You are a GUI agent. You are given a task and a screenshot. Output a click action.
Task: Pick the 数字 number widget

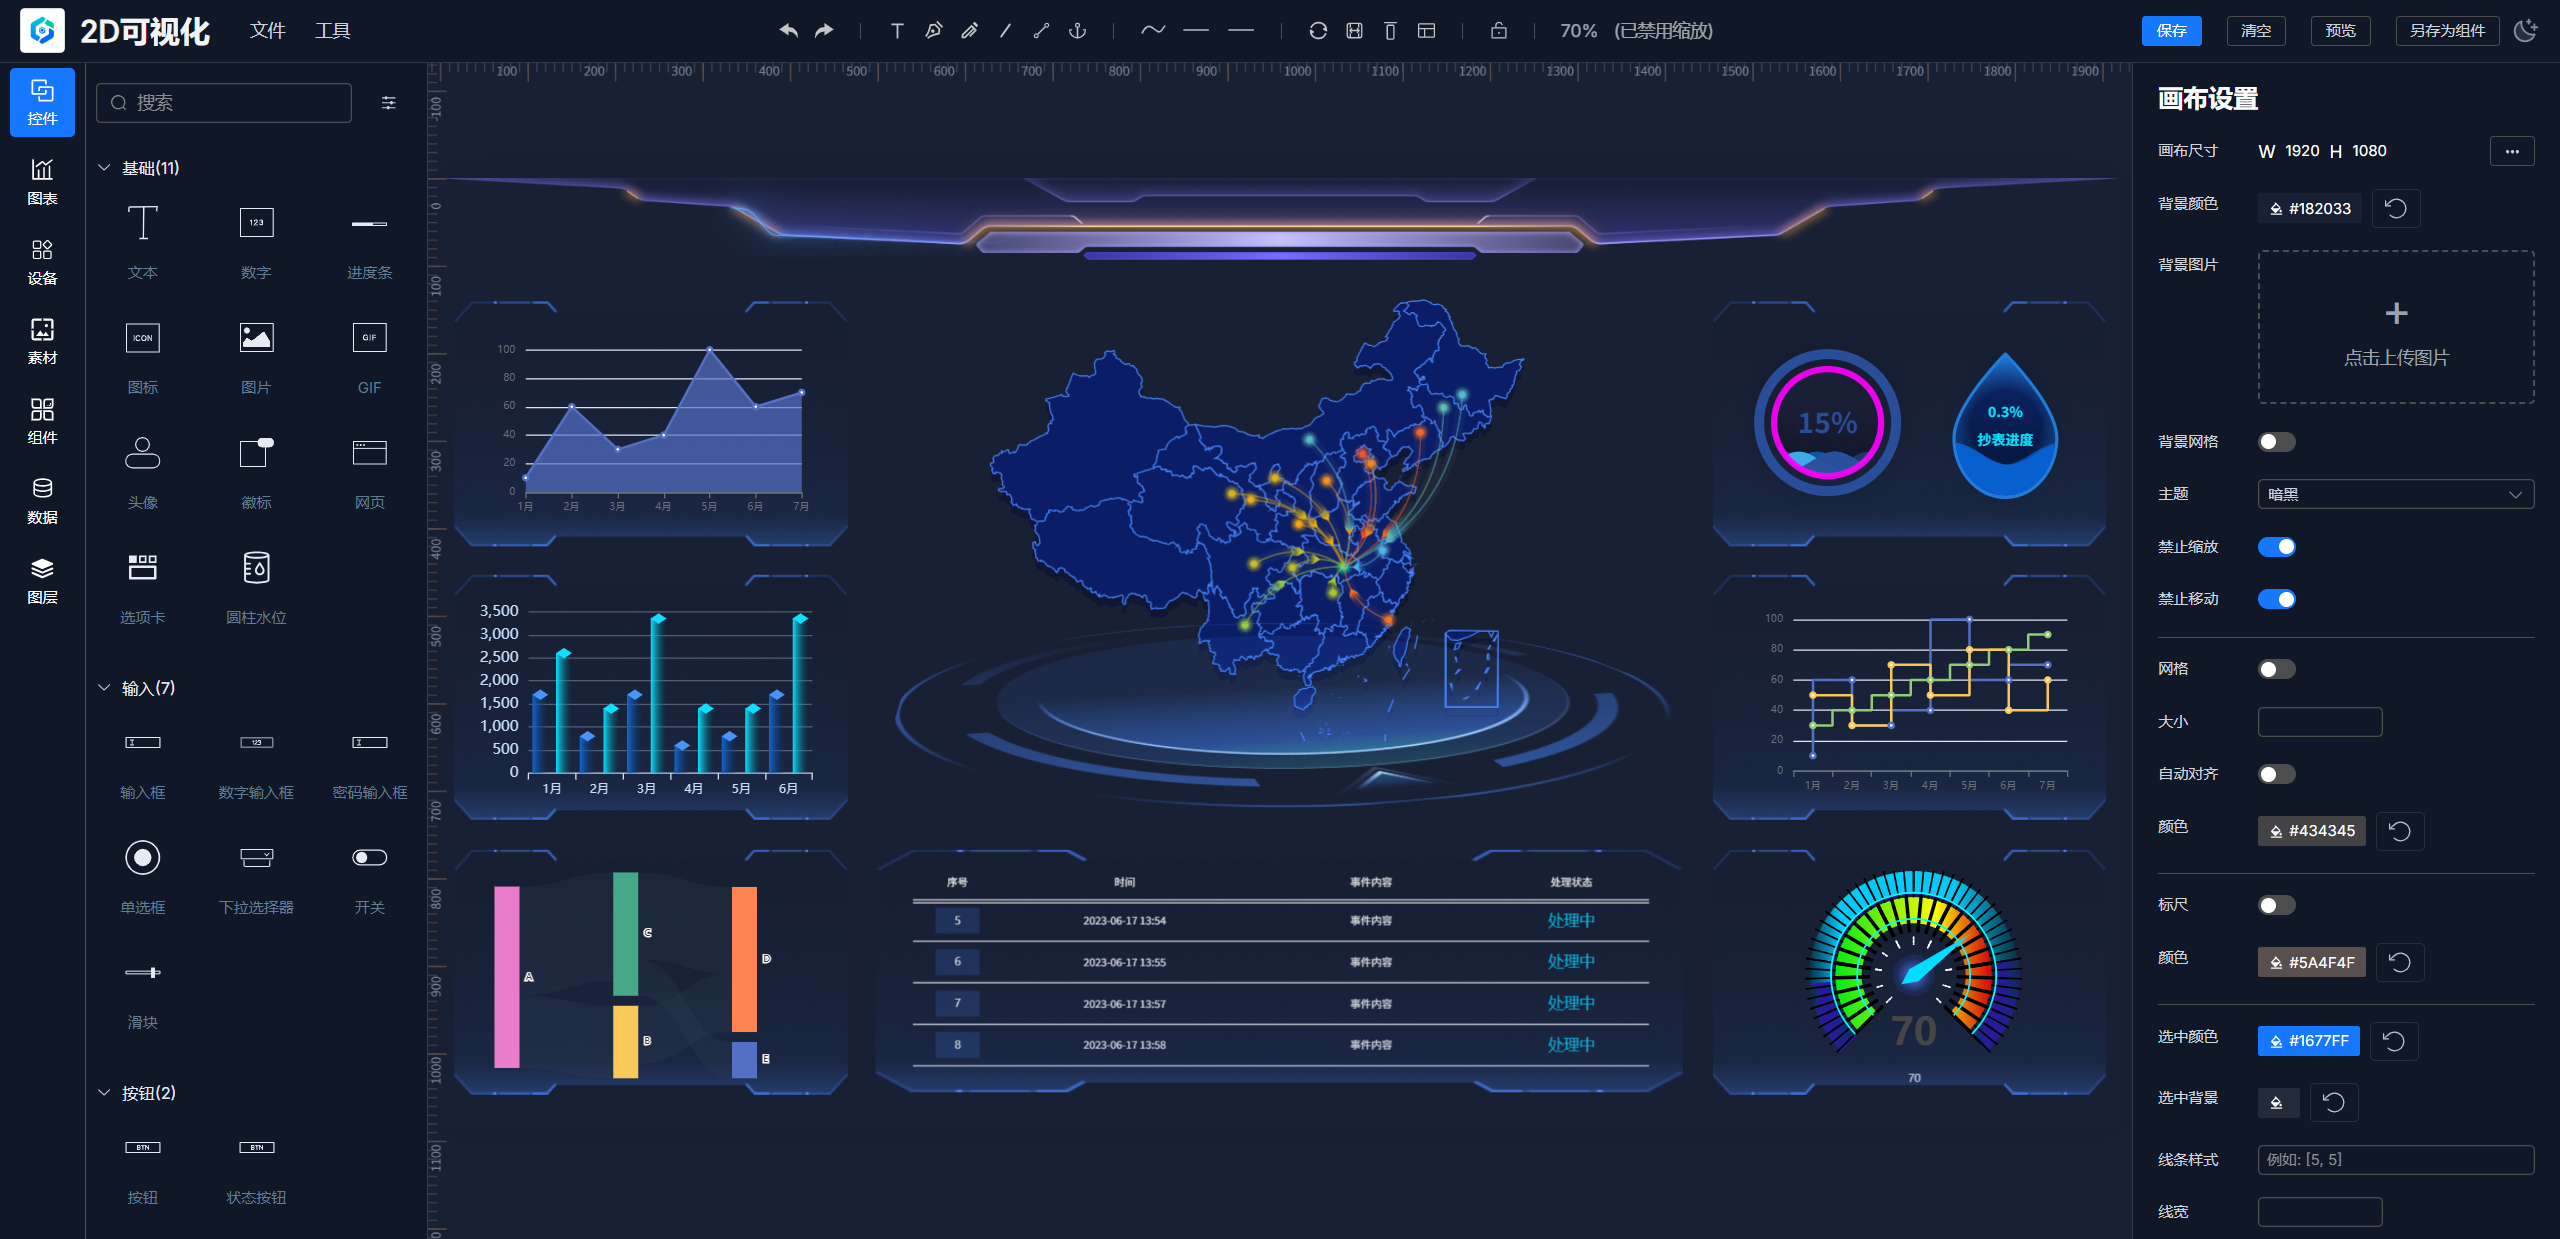pyautogui.click(x=256, y=242)
